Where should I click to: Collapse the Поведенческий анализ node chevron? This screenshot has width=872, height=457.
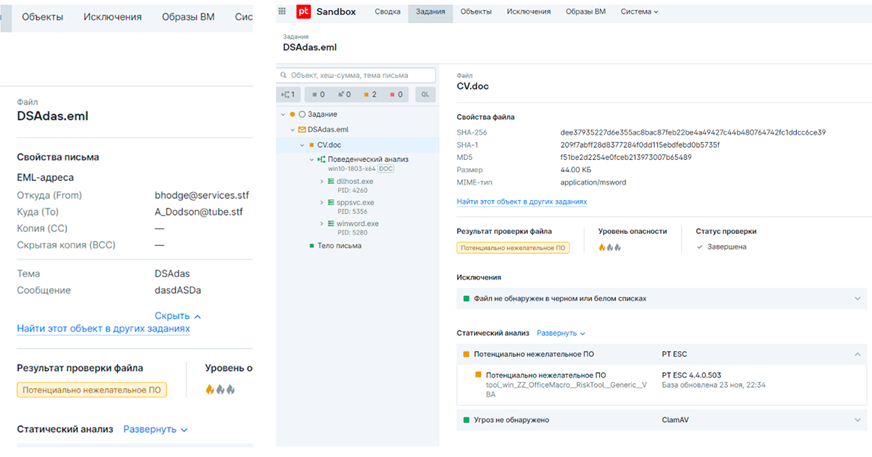click(x=311, y=159)
